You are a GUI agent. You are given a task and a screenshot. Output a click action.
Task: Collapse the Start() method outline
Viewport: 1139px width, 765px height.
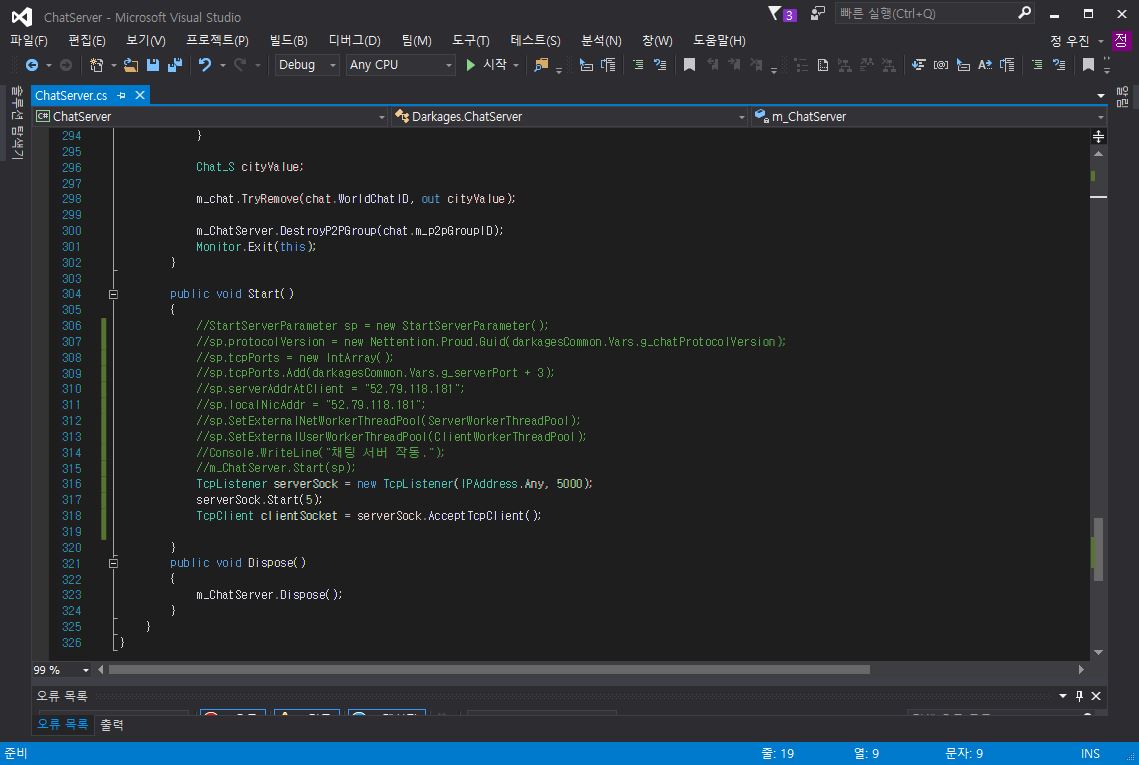click(x=113, y=294)
